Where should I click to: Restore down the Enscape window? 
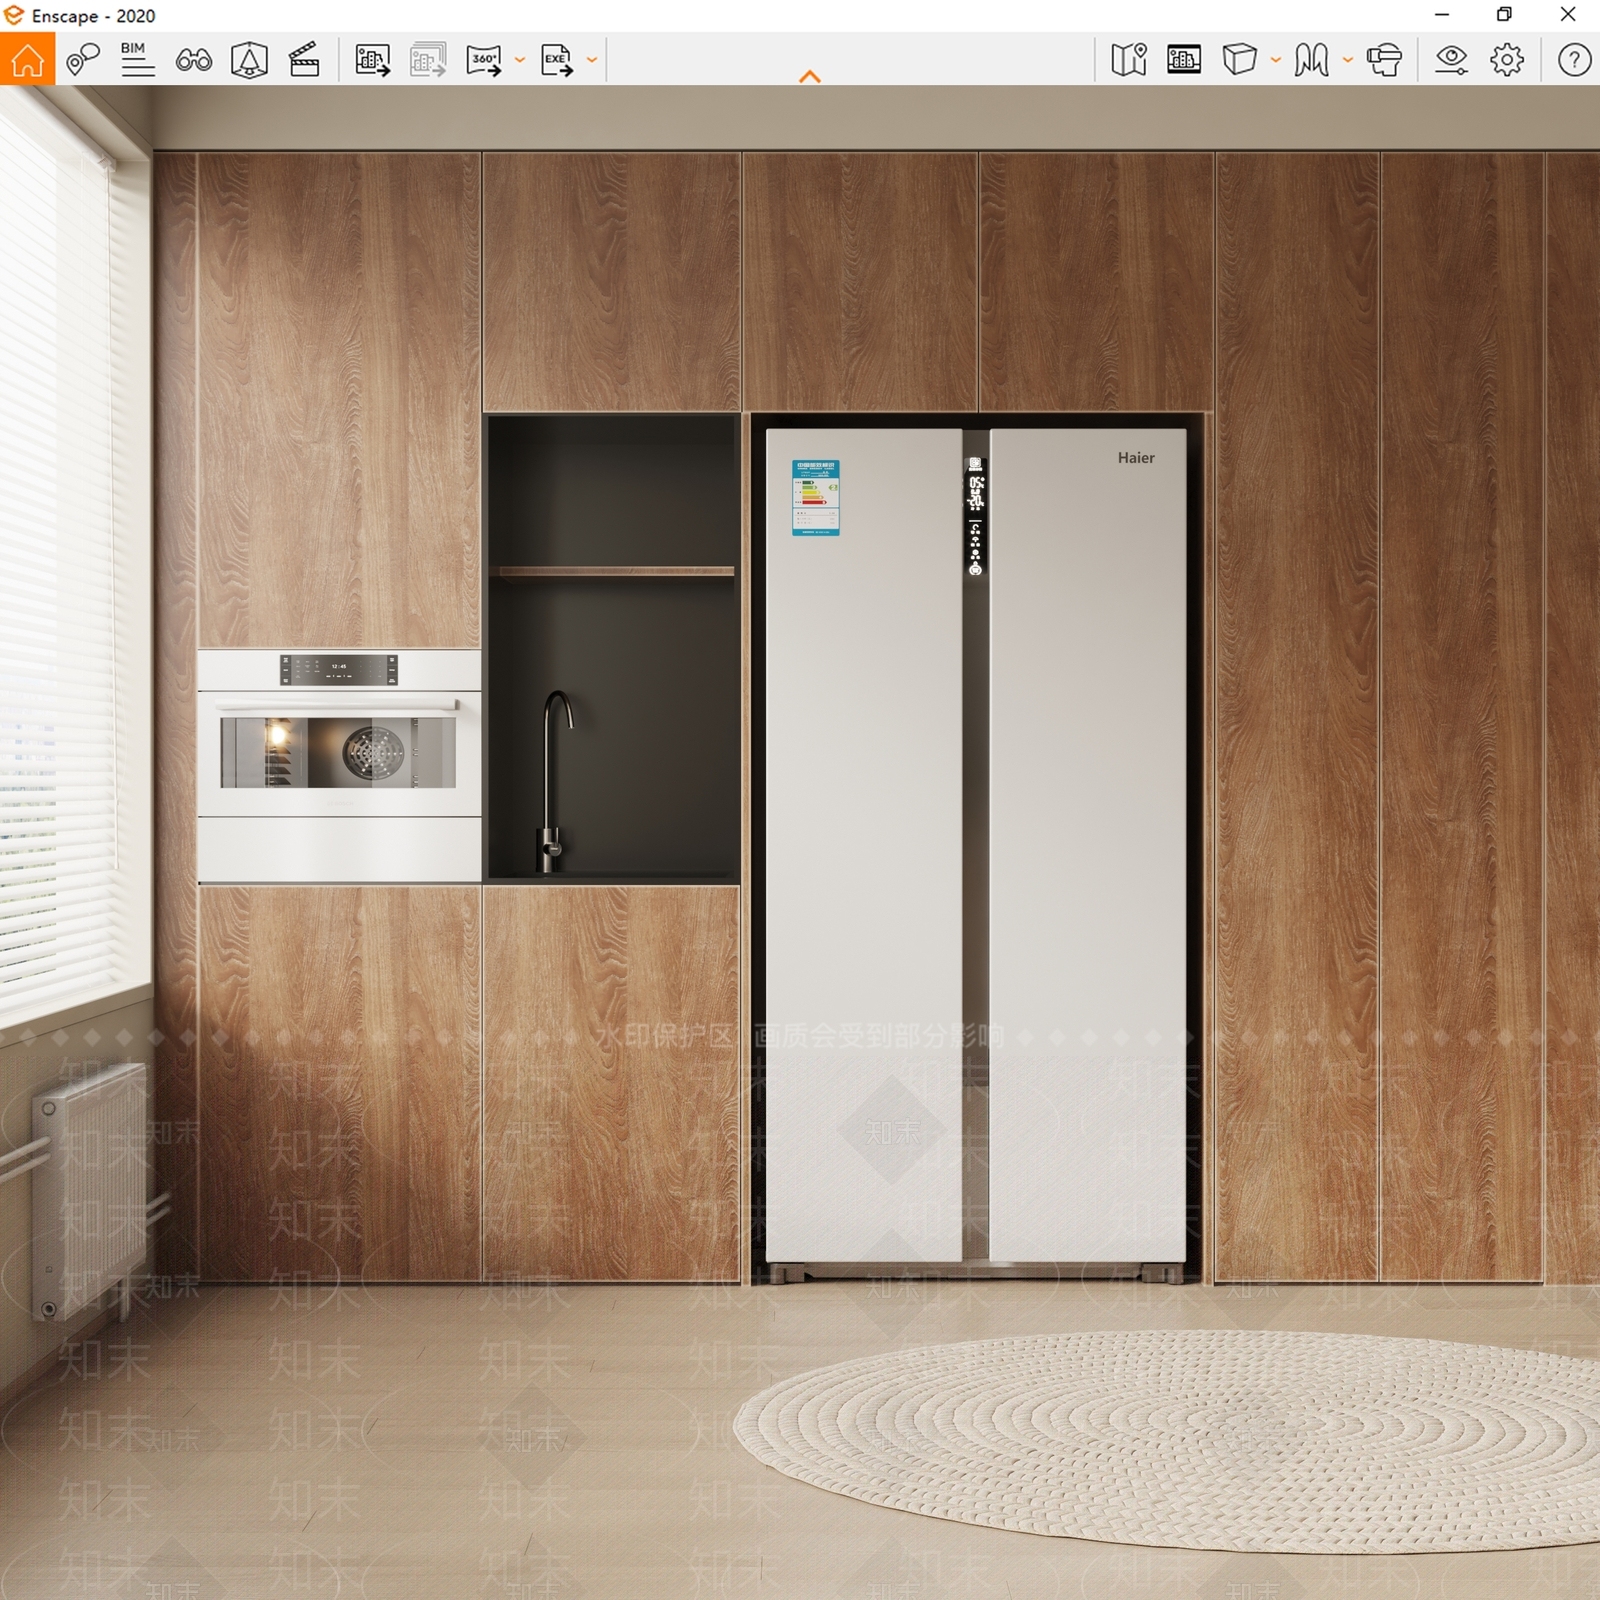tap(1504, 15)
